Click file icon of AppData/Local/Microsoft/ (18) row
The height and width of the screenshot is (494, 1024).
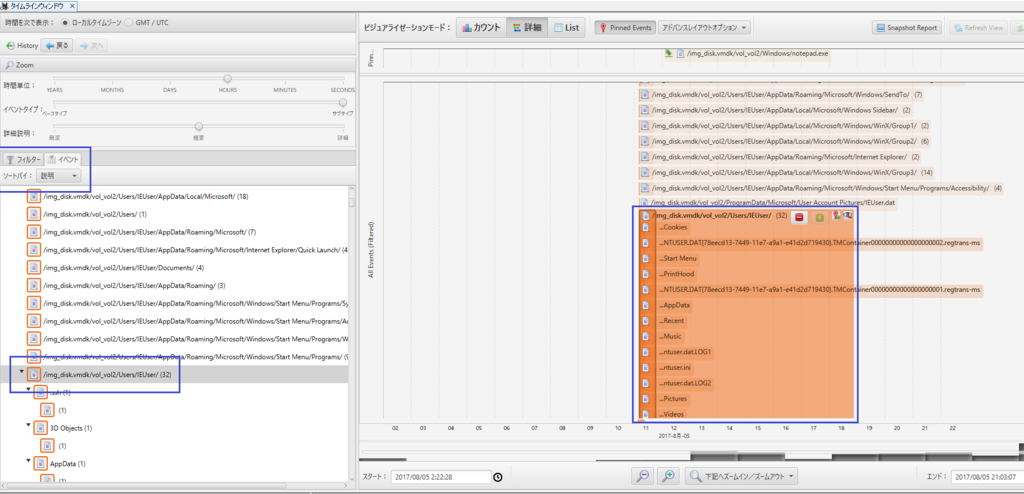pos(34,196)
